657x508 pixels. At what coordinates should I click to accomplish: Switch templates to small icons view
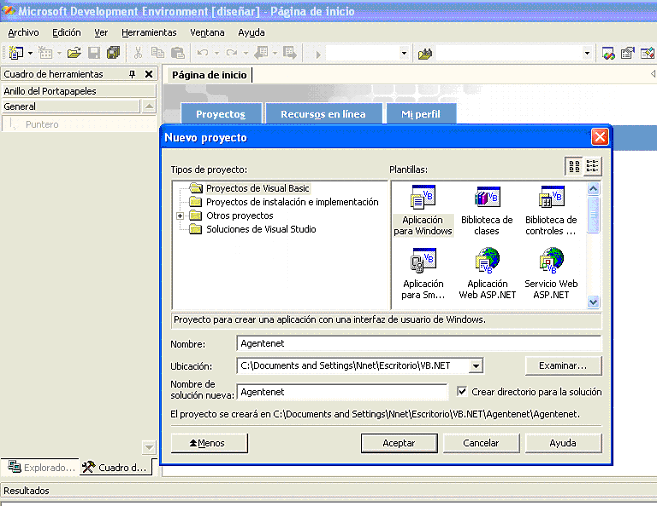coord(592,166)
